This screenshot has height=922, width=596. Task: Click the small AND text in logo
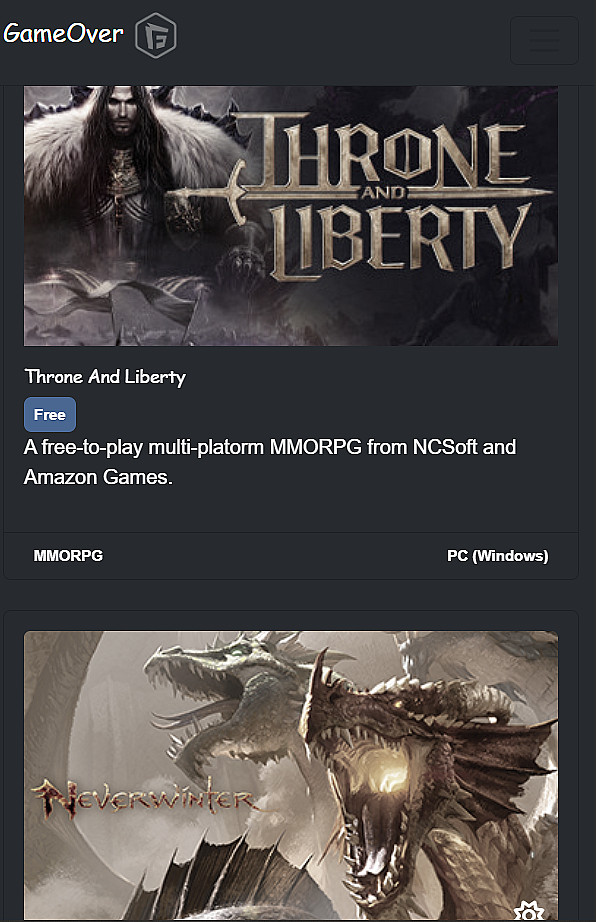click(x=383, y=193)
